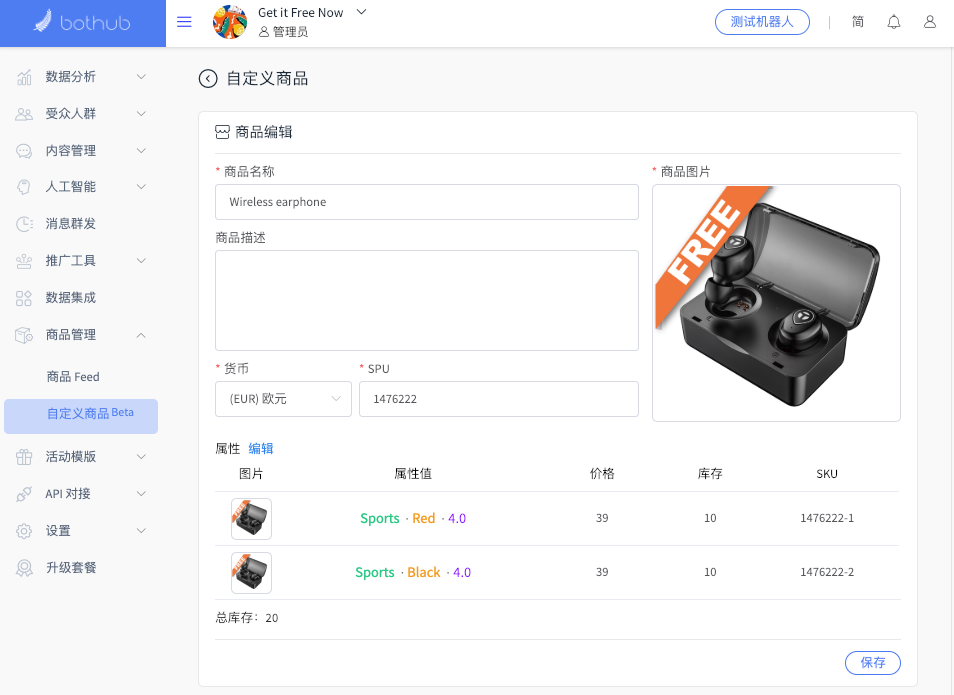Viewport: 954px width, 695px height.
Task: Click SKU value 1476222-1
Action: coord(827,519)
